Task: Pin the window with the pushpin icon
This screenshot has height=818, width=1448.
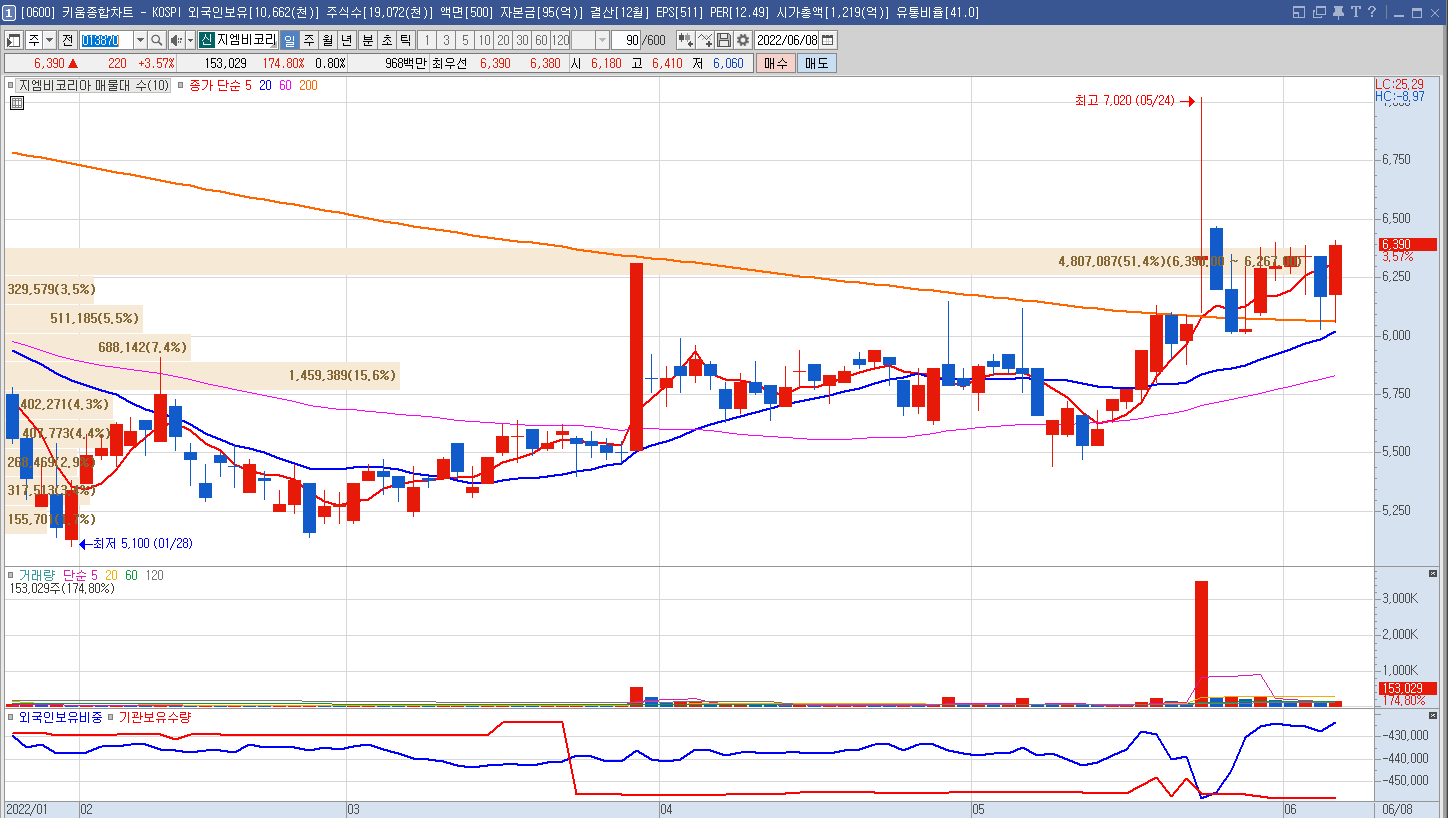Action: 1339,12
